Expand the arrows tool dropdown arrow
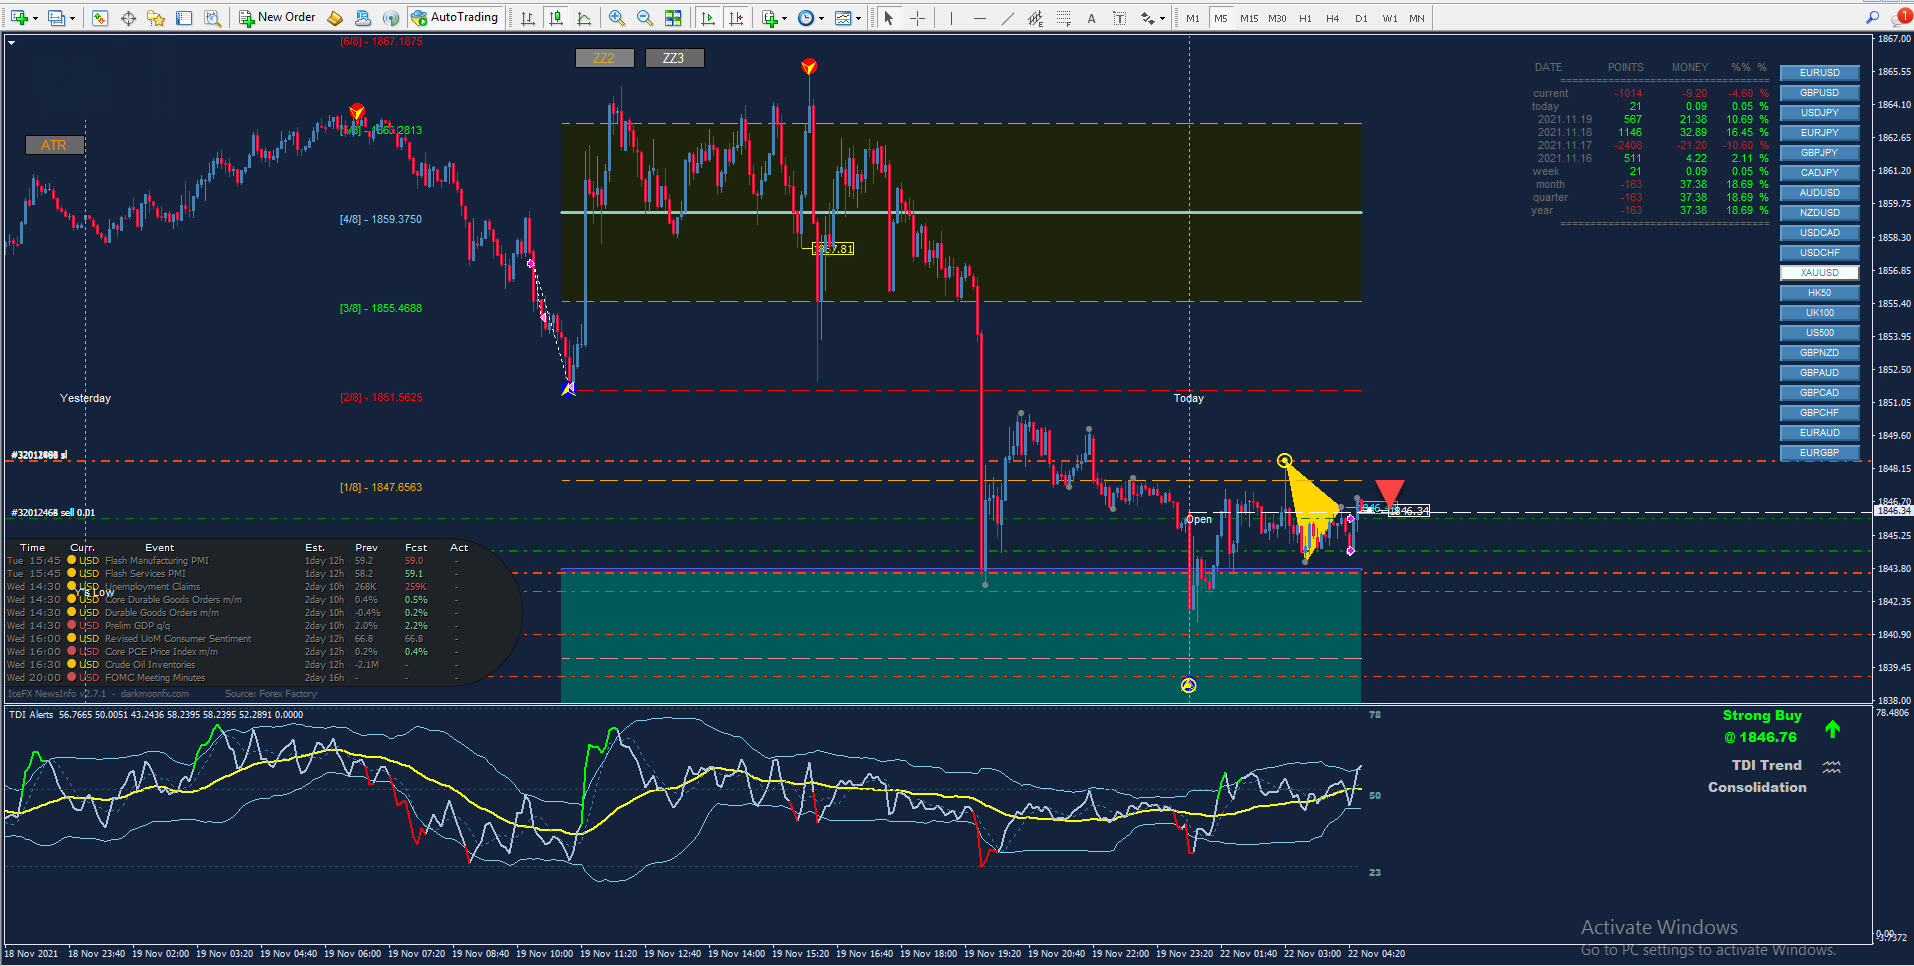 coord(1162,18)
